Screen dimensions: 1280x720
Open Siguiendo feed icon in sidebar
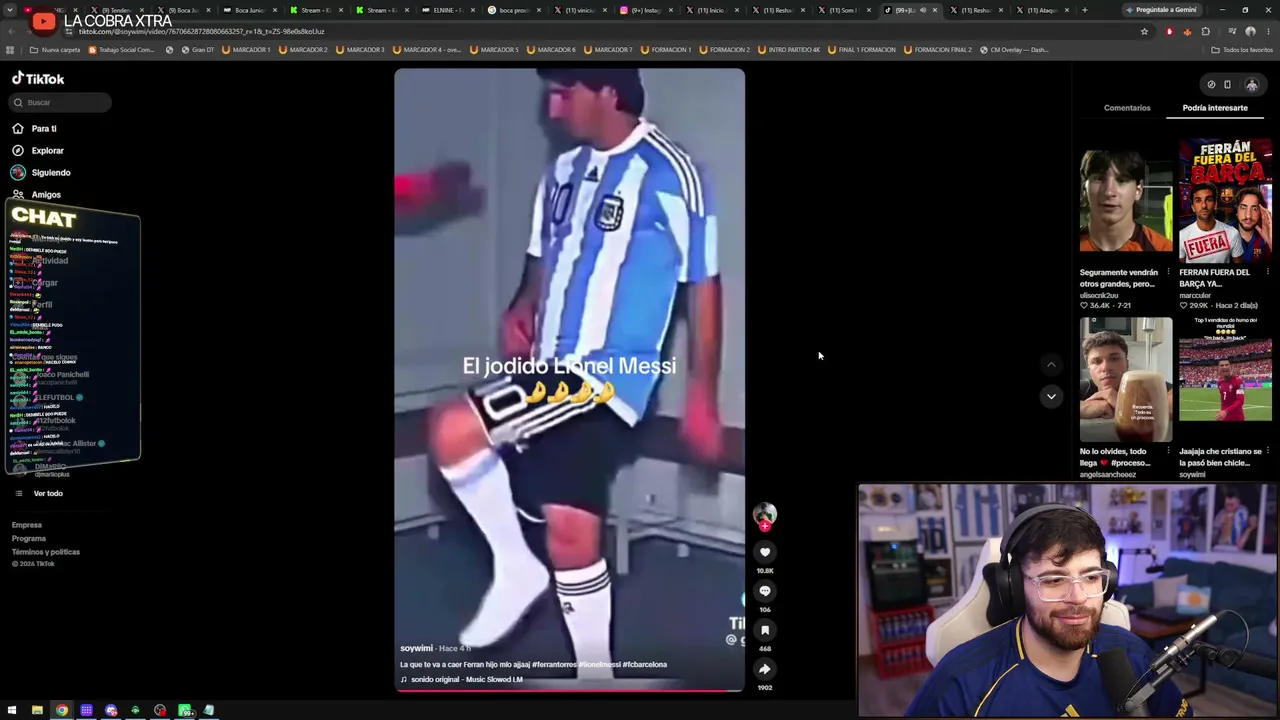pyautogui.click(x=18, y=172)
